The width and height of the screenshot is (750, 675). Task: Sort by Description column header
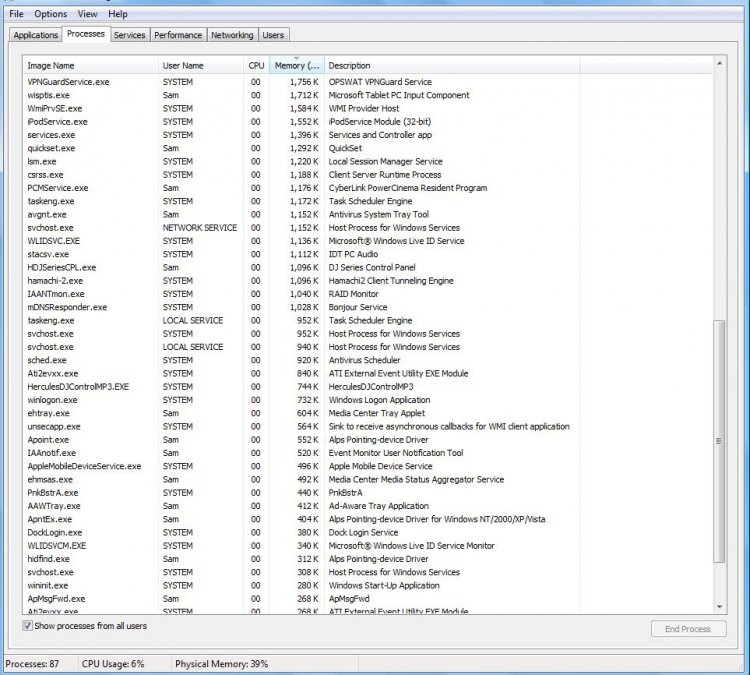point(452,66)
